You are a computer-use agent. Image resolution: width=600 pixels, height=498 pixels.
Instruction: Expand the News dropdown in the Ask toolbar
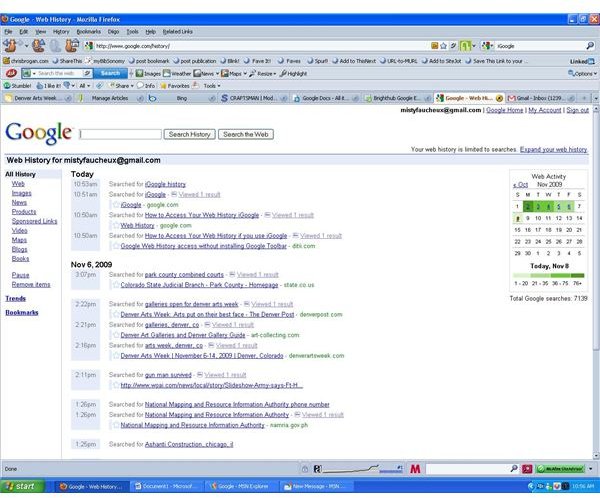[x=217, y=73]
